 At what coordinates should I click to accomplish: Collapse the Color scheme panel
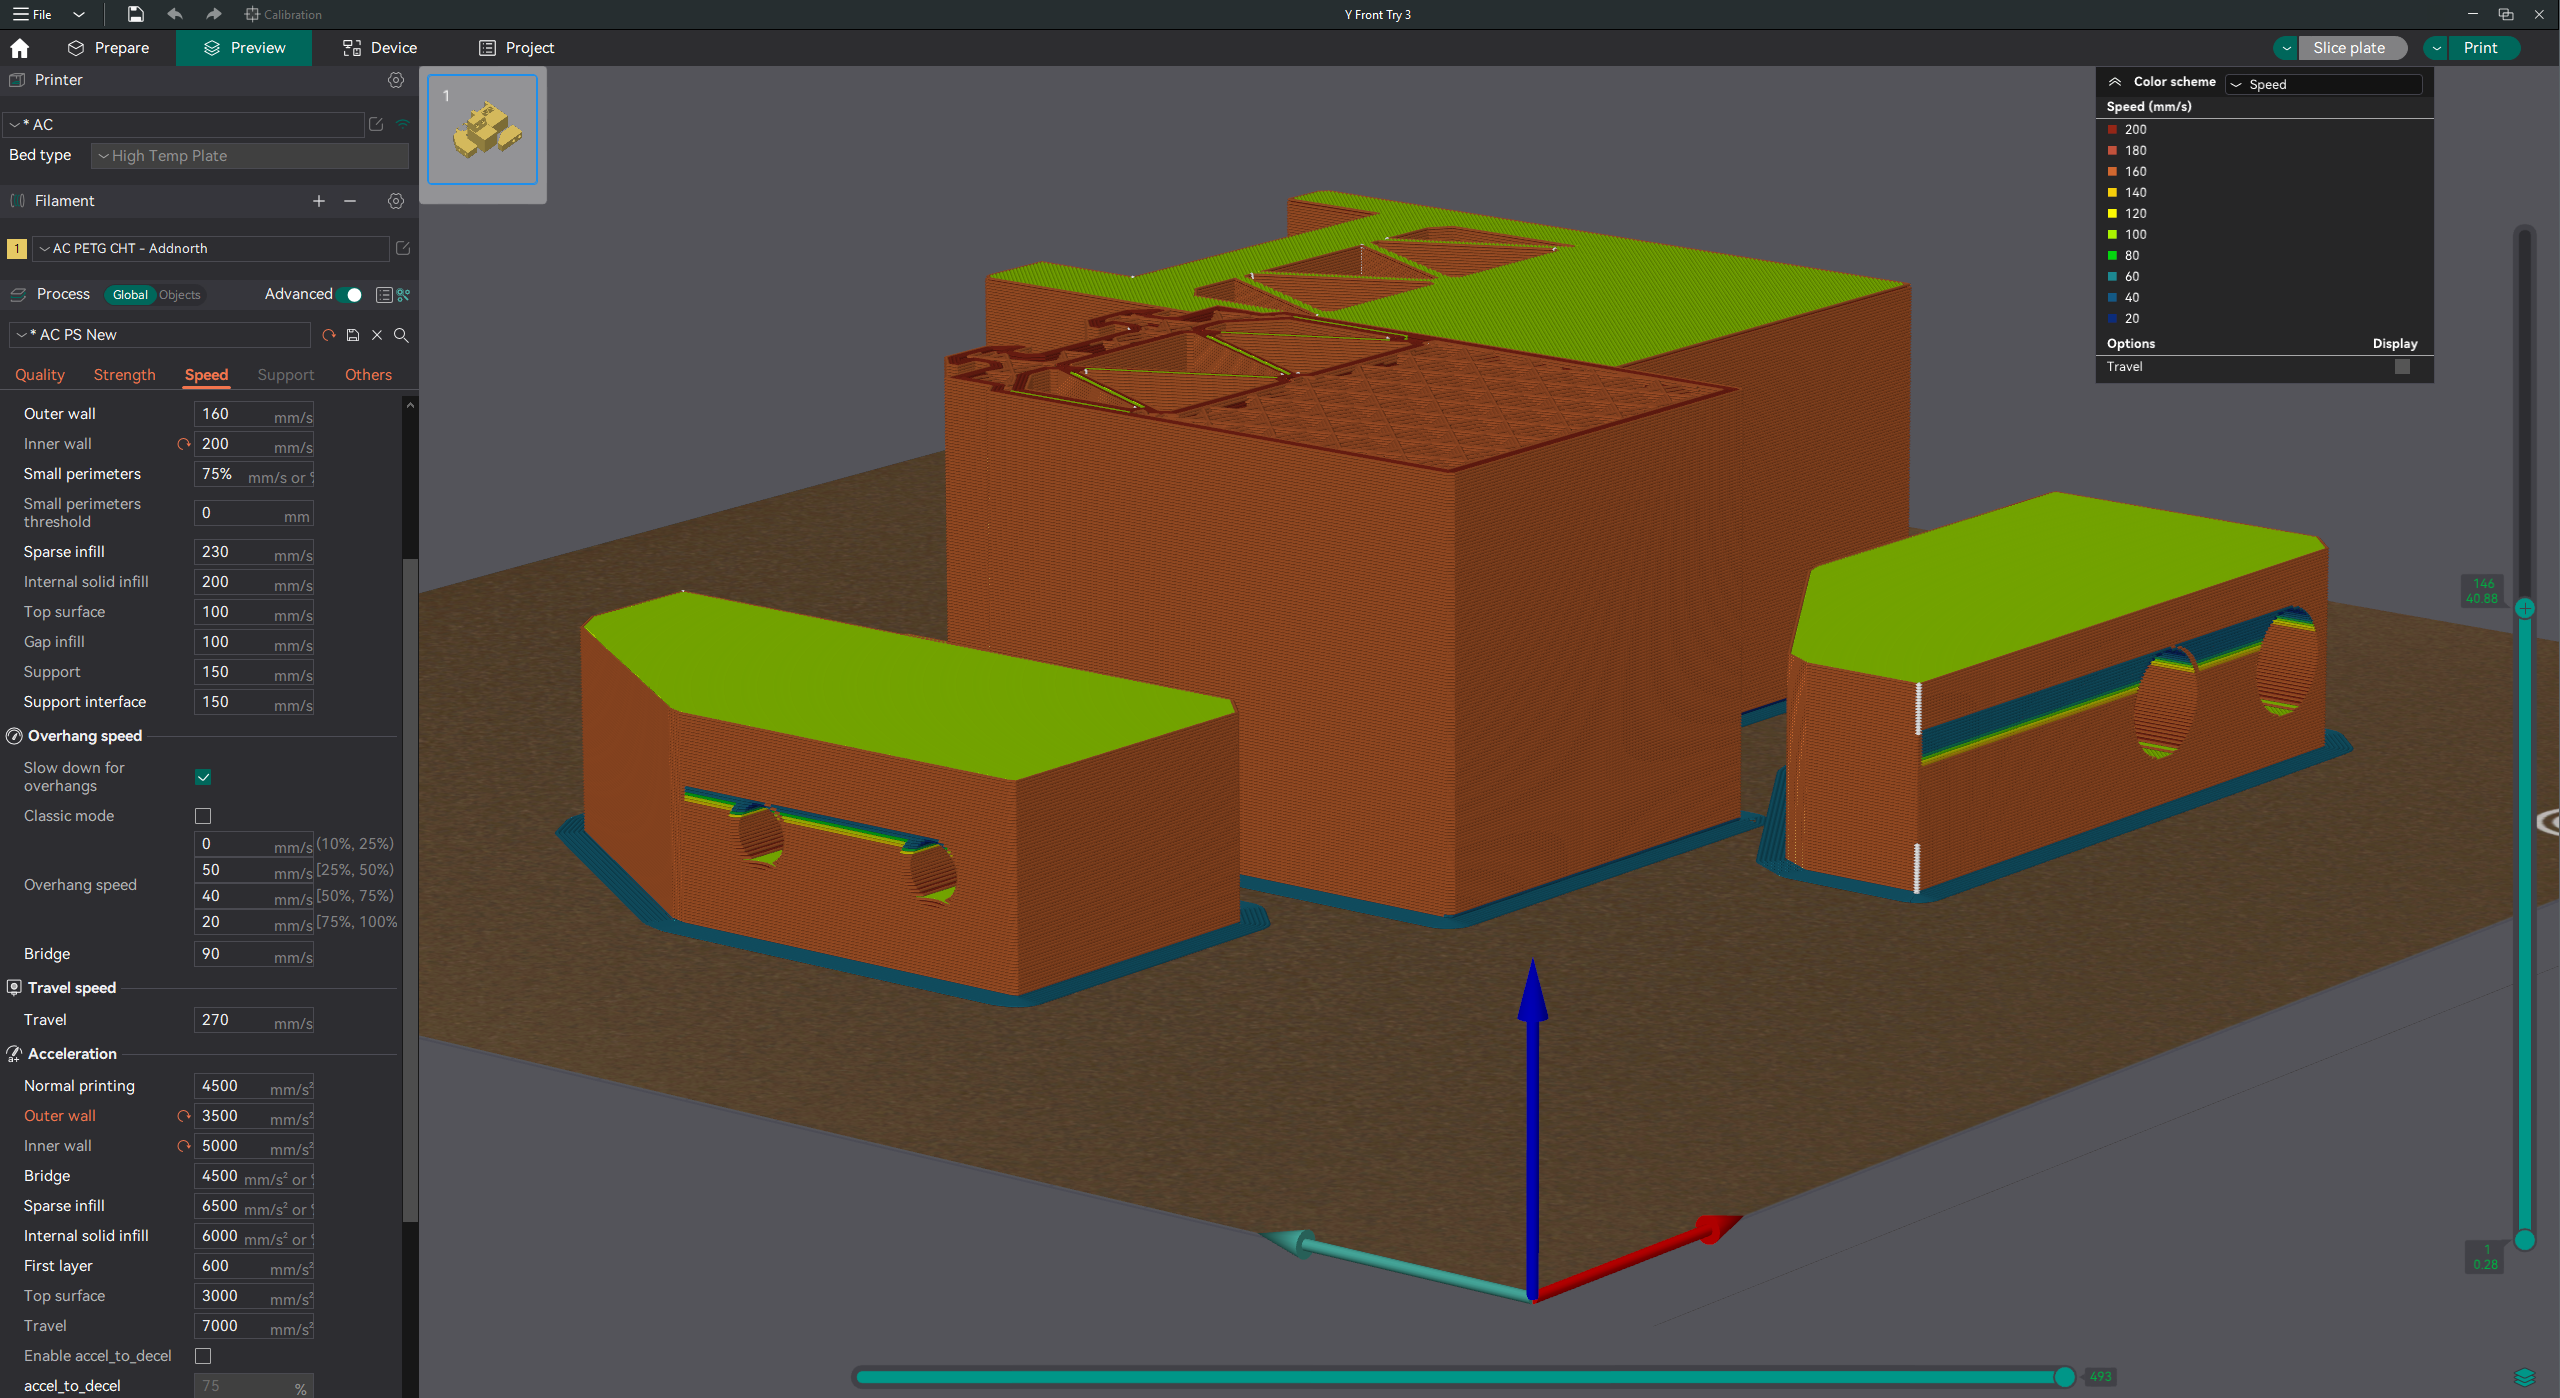[2115, 81]
